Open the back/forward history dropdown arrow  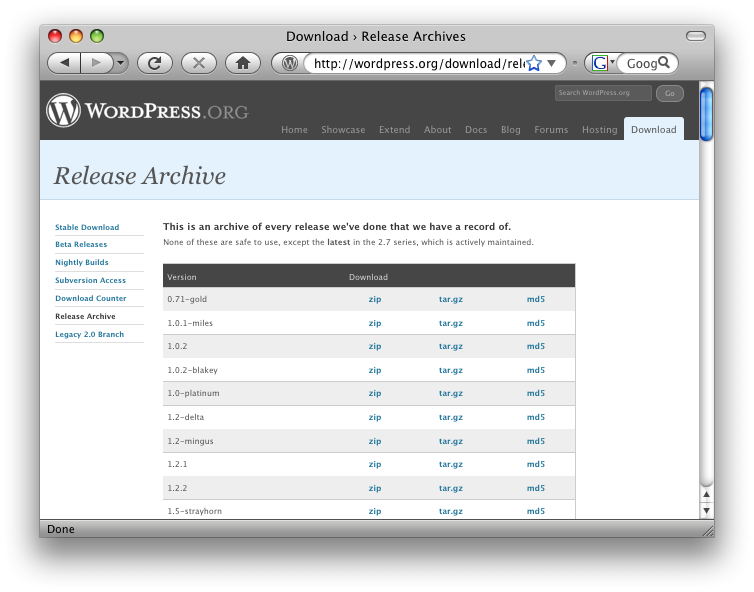pos(121,63)
